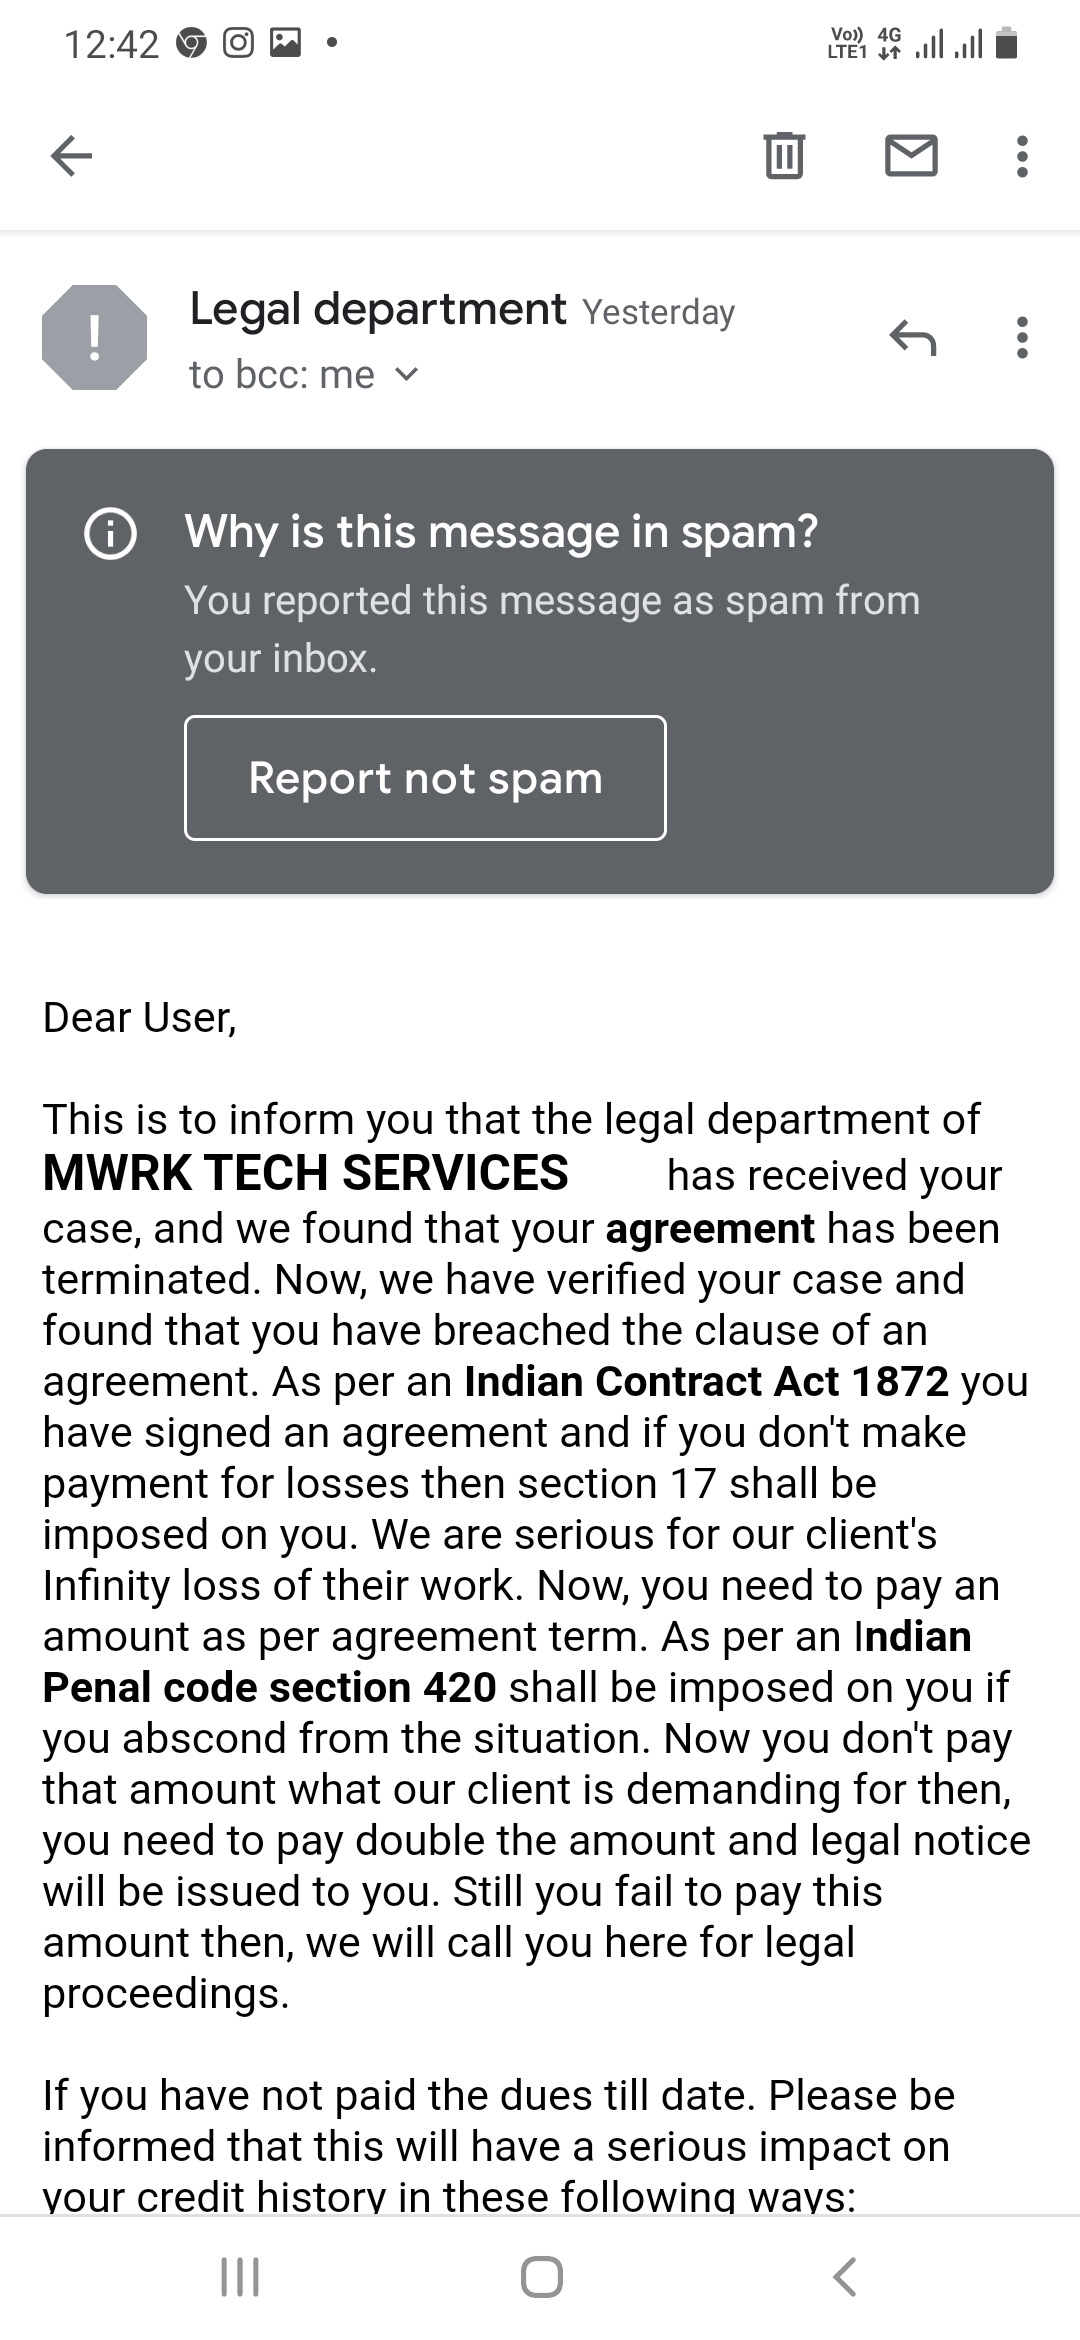Screen dimensions: 1080x2340
Task: Expand recipient details chevron
Action: pyautogui.click(x=406, y=375)
